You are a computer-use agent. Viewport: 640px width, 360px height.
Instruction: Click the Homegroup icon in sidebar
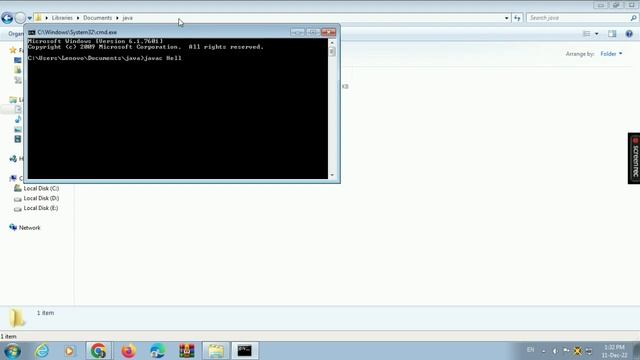tap(13, 158)
